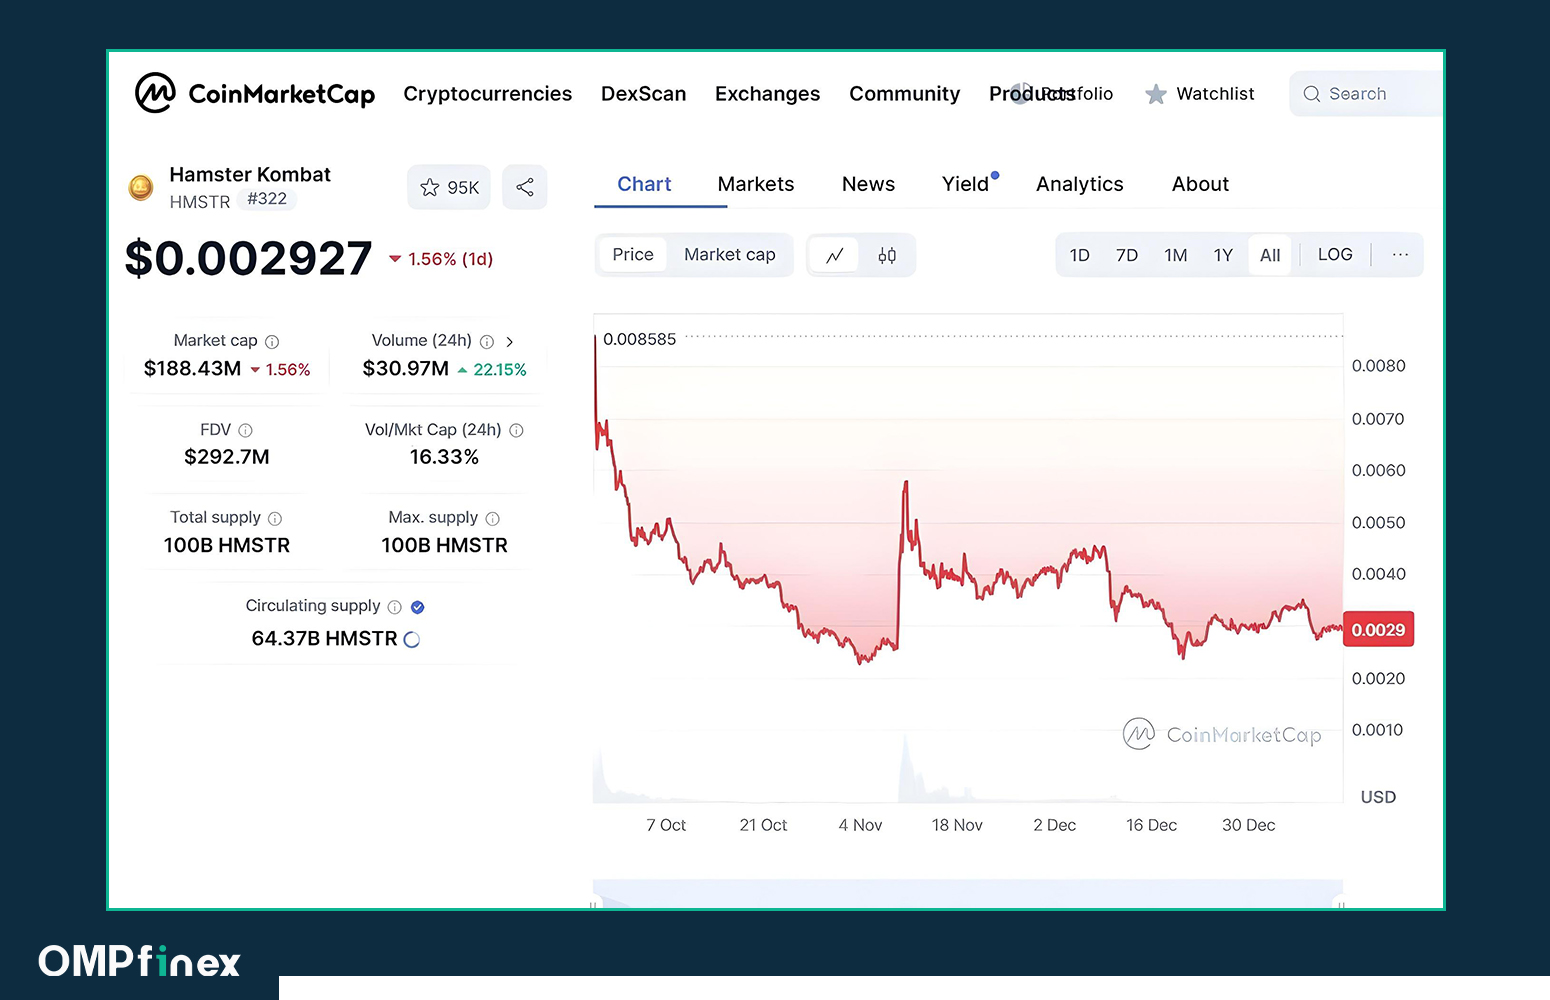Open the Community menu
The image size is (1550, 1000).
(x=905, y=94)
